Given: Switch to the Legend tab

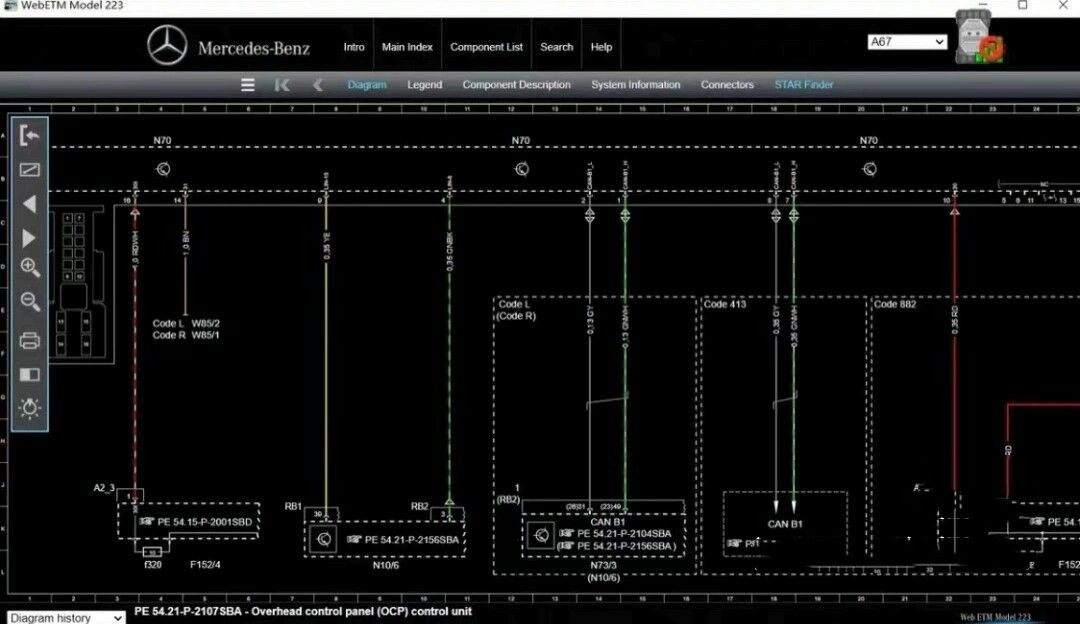Looking at the screenshot, I should pyautogui.click(x=424, y=85).
